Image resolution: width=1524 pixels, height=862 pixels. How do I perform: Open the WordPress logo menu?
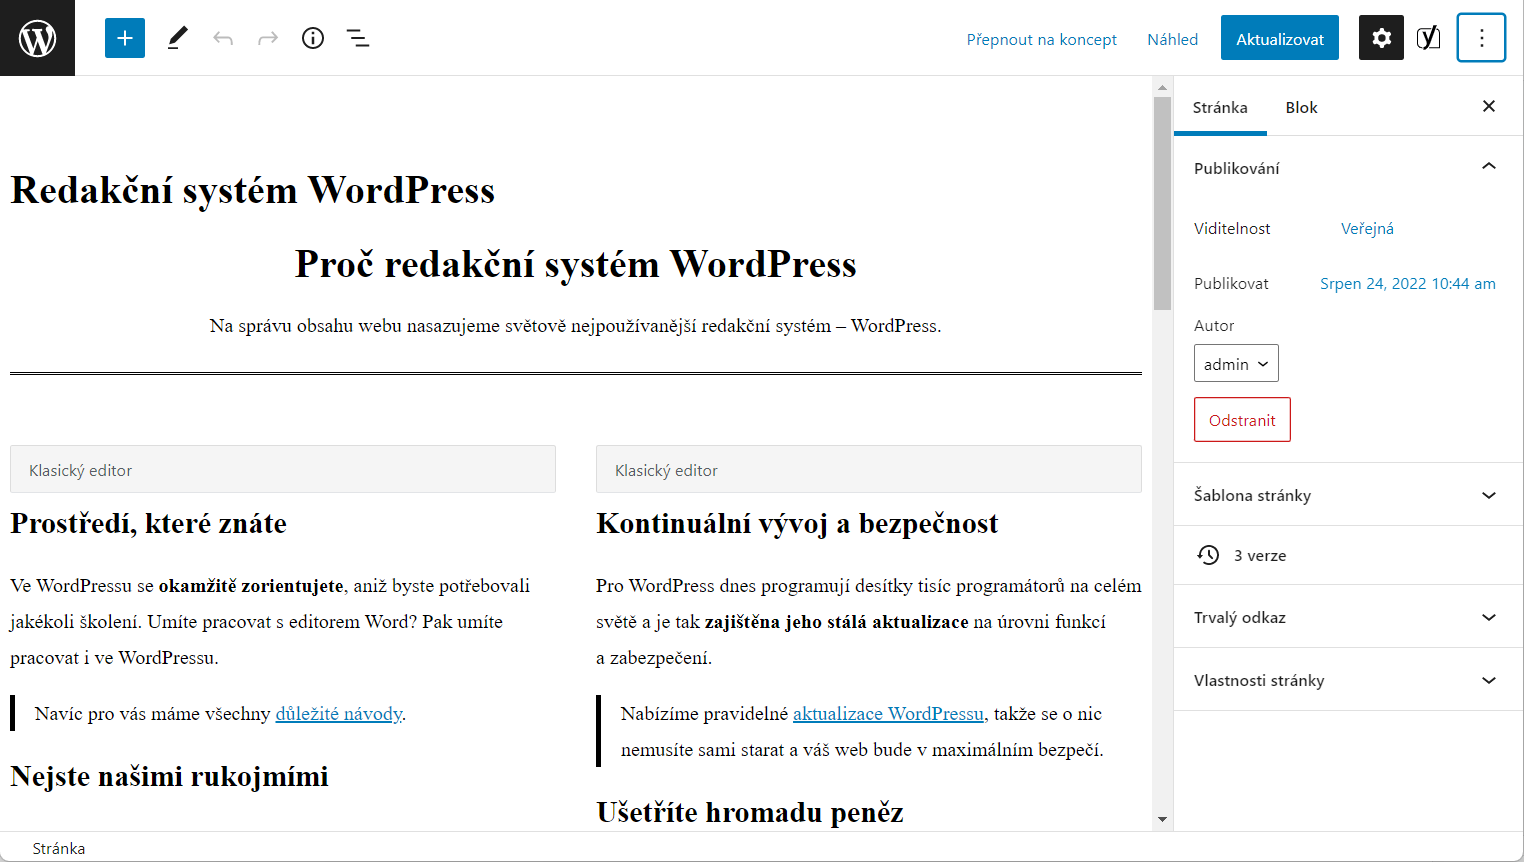coord(37,38)
